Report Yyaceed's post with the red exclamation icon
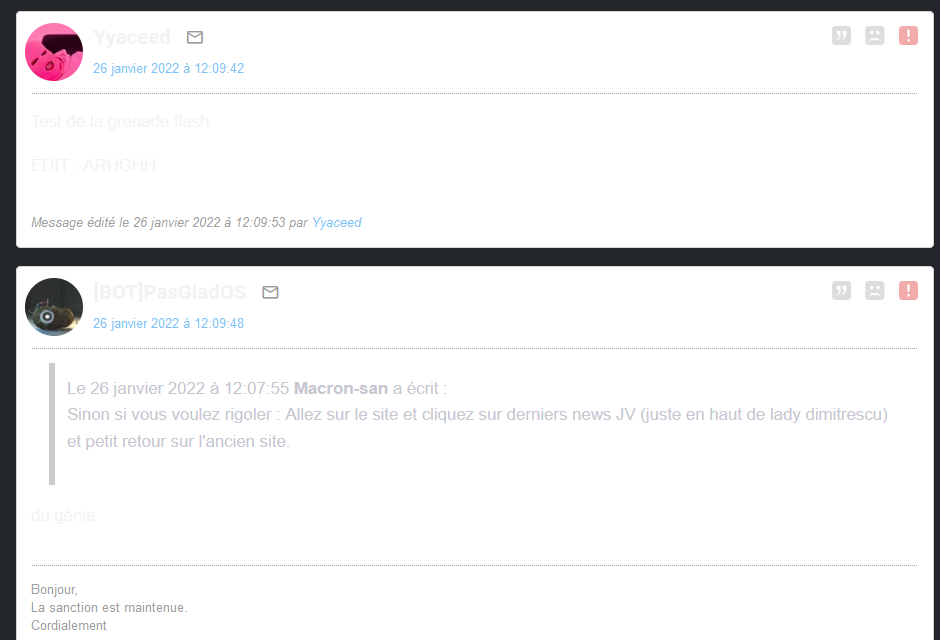The image size is (940, 640). tap(908, 36)
